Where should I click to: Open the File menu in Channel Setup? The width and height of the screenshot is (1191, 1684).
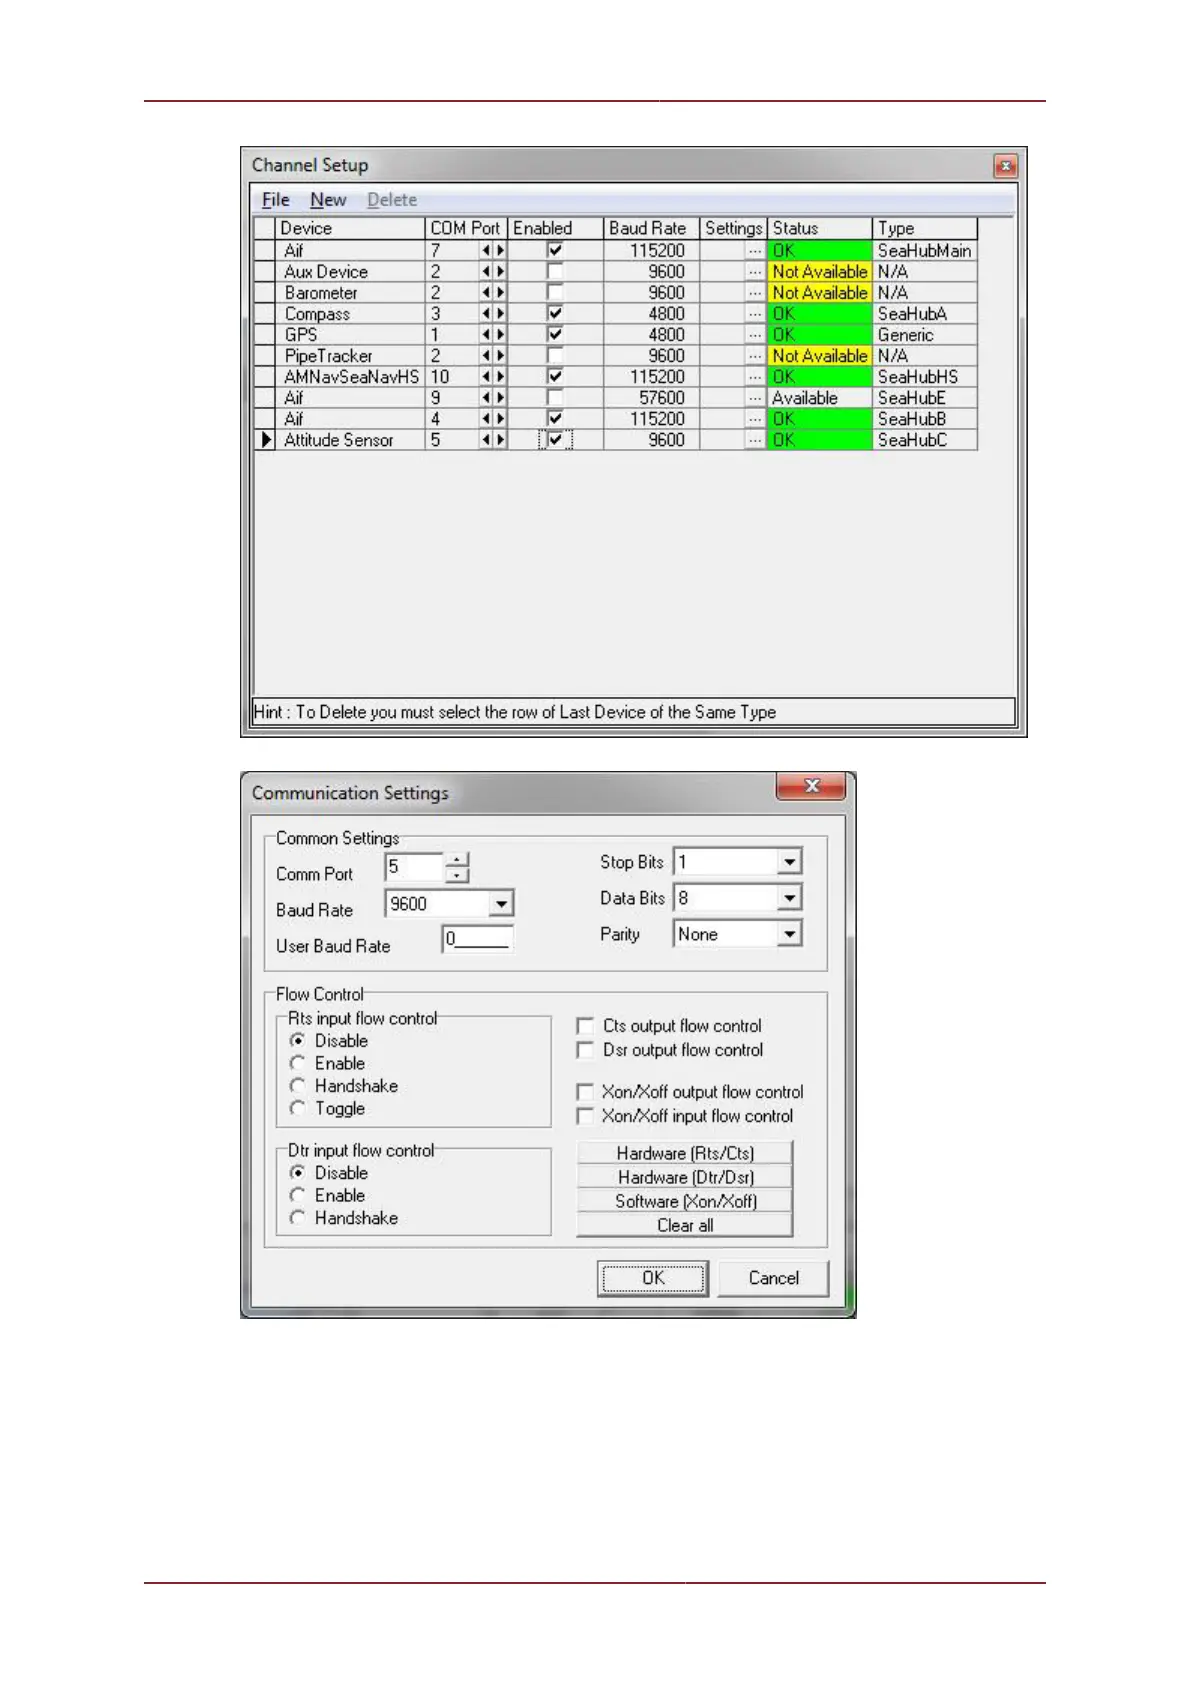click(275, 200)
